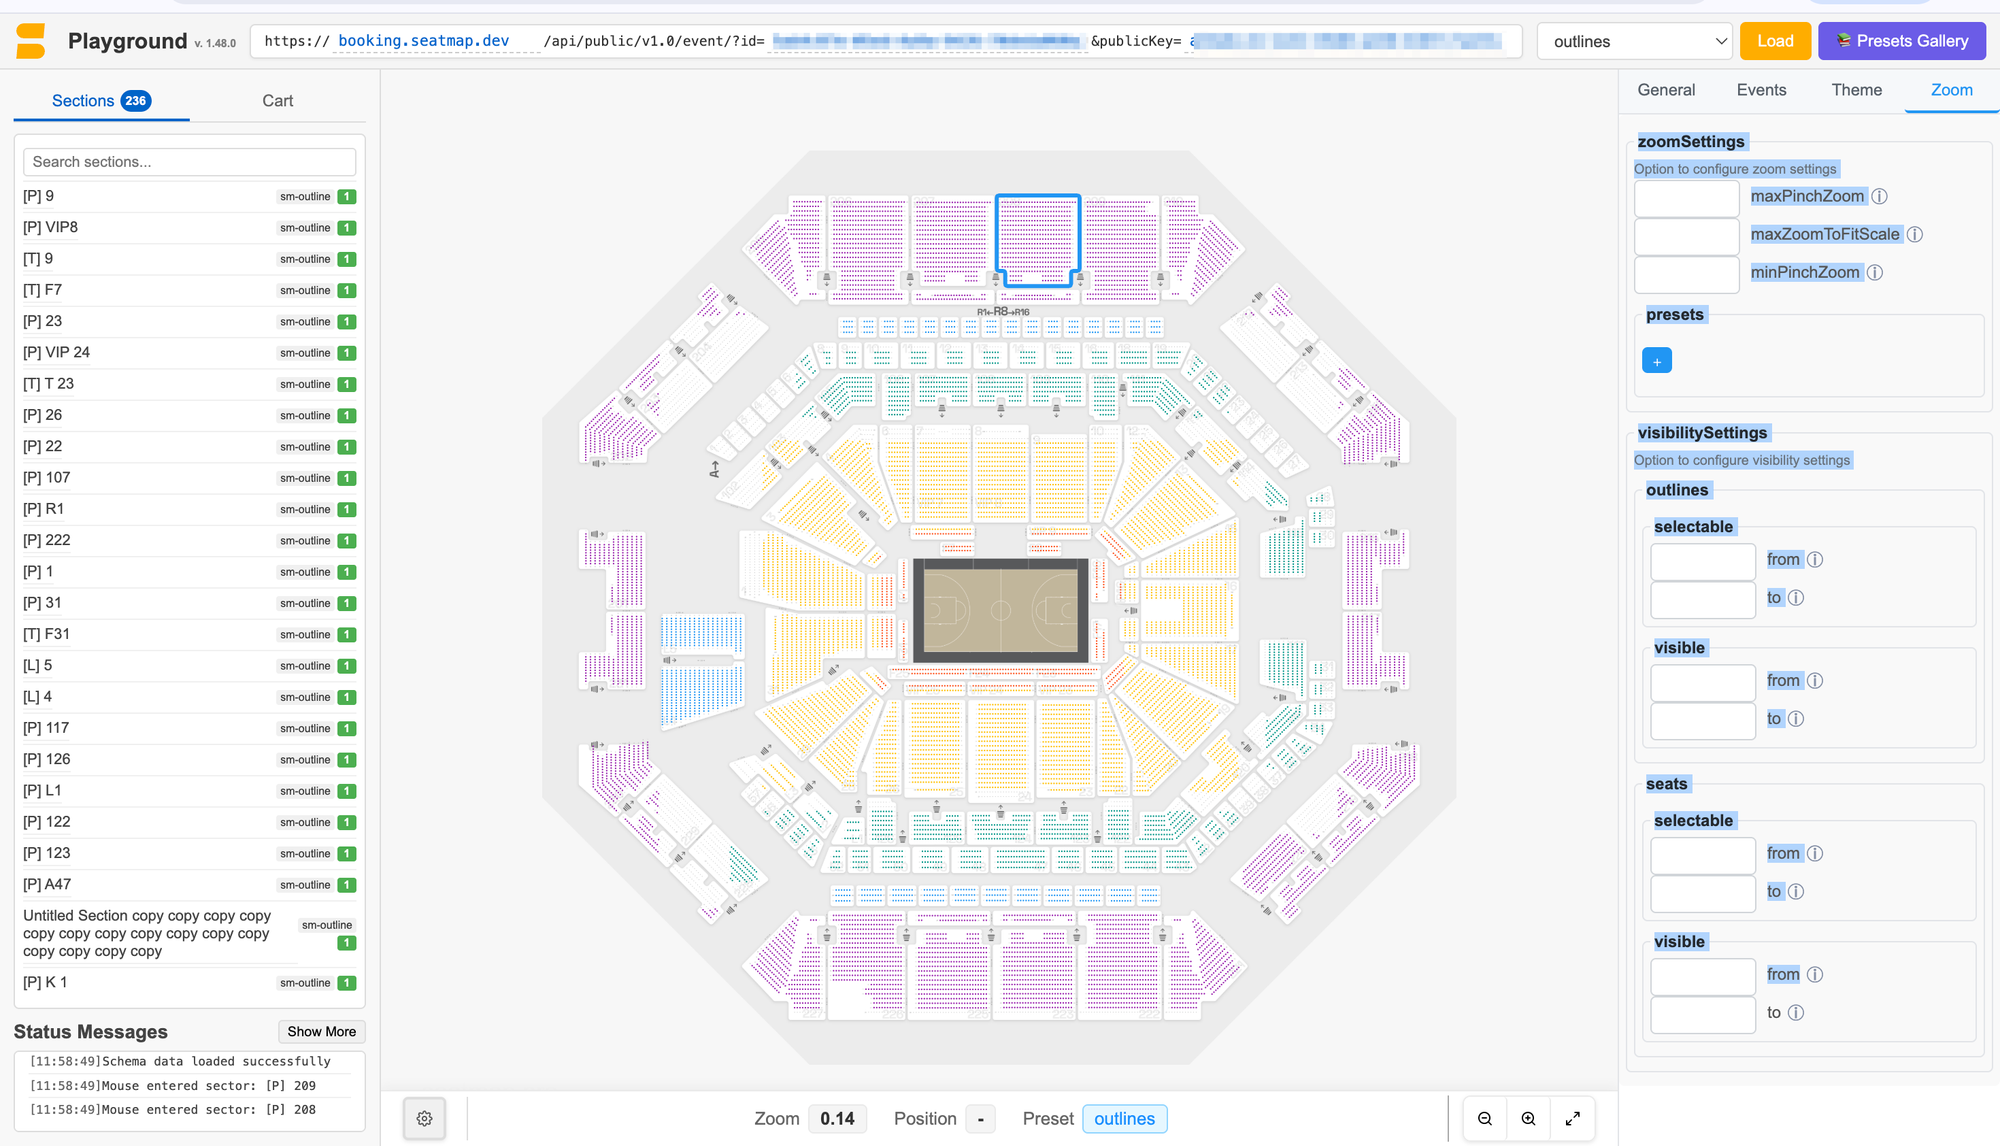
Task: Open the Theme tab
Action: pyautogui.click(x=1856, y=90)
